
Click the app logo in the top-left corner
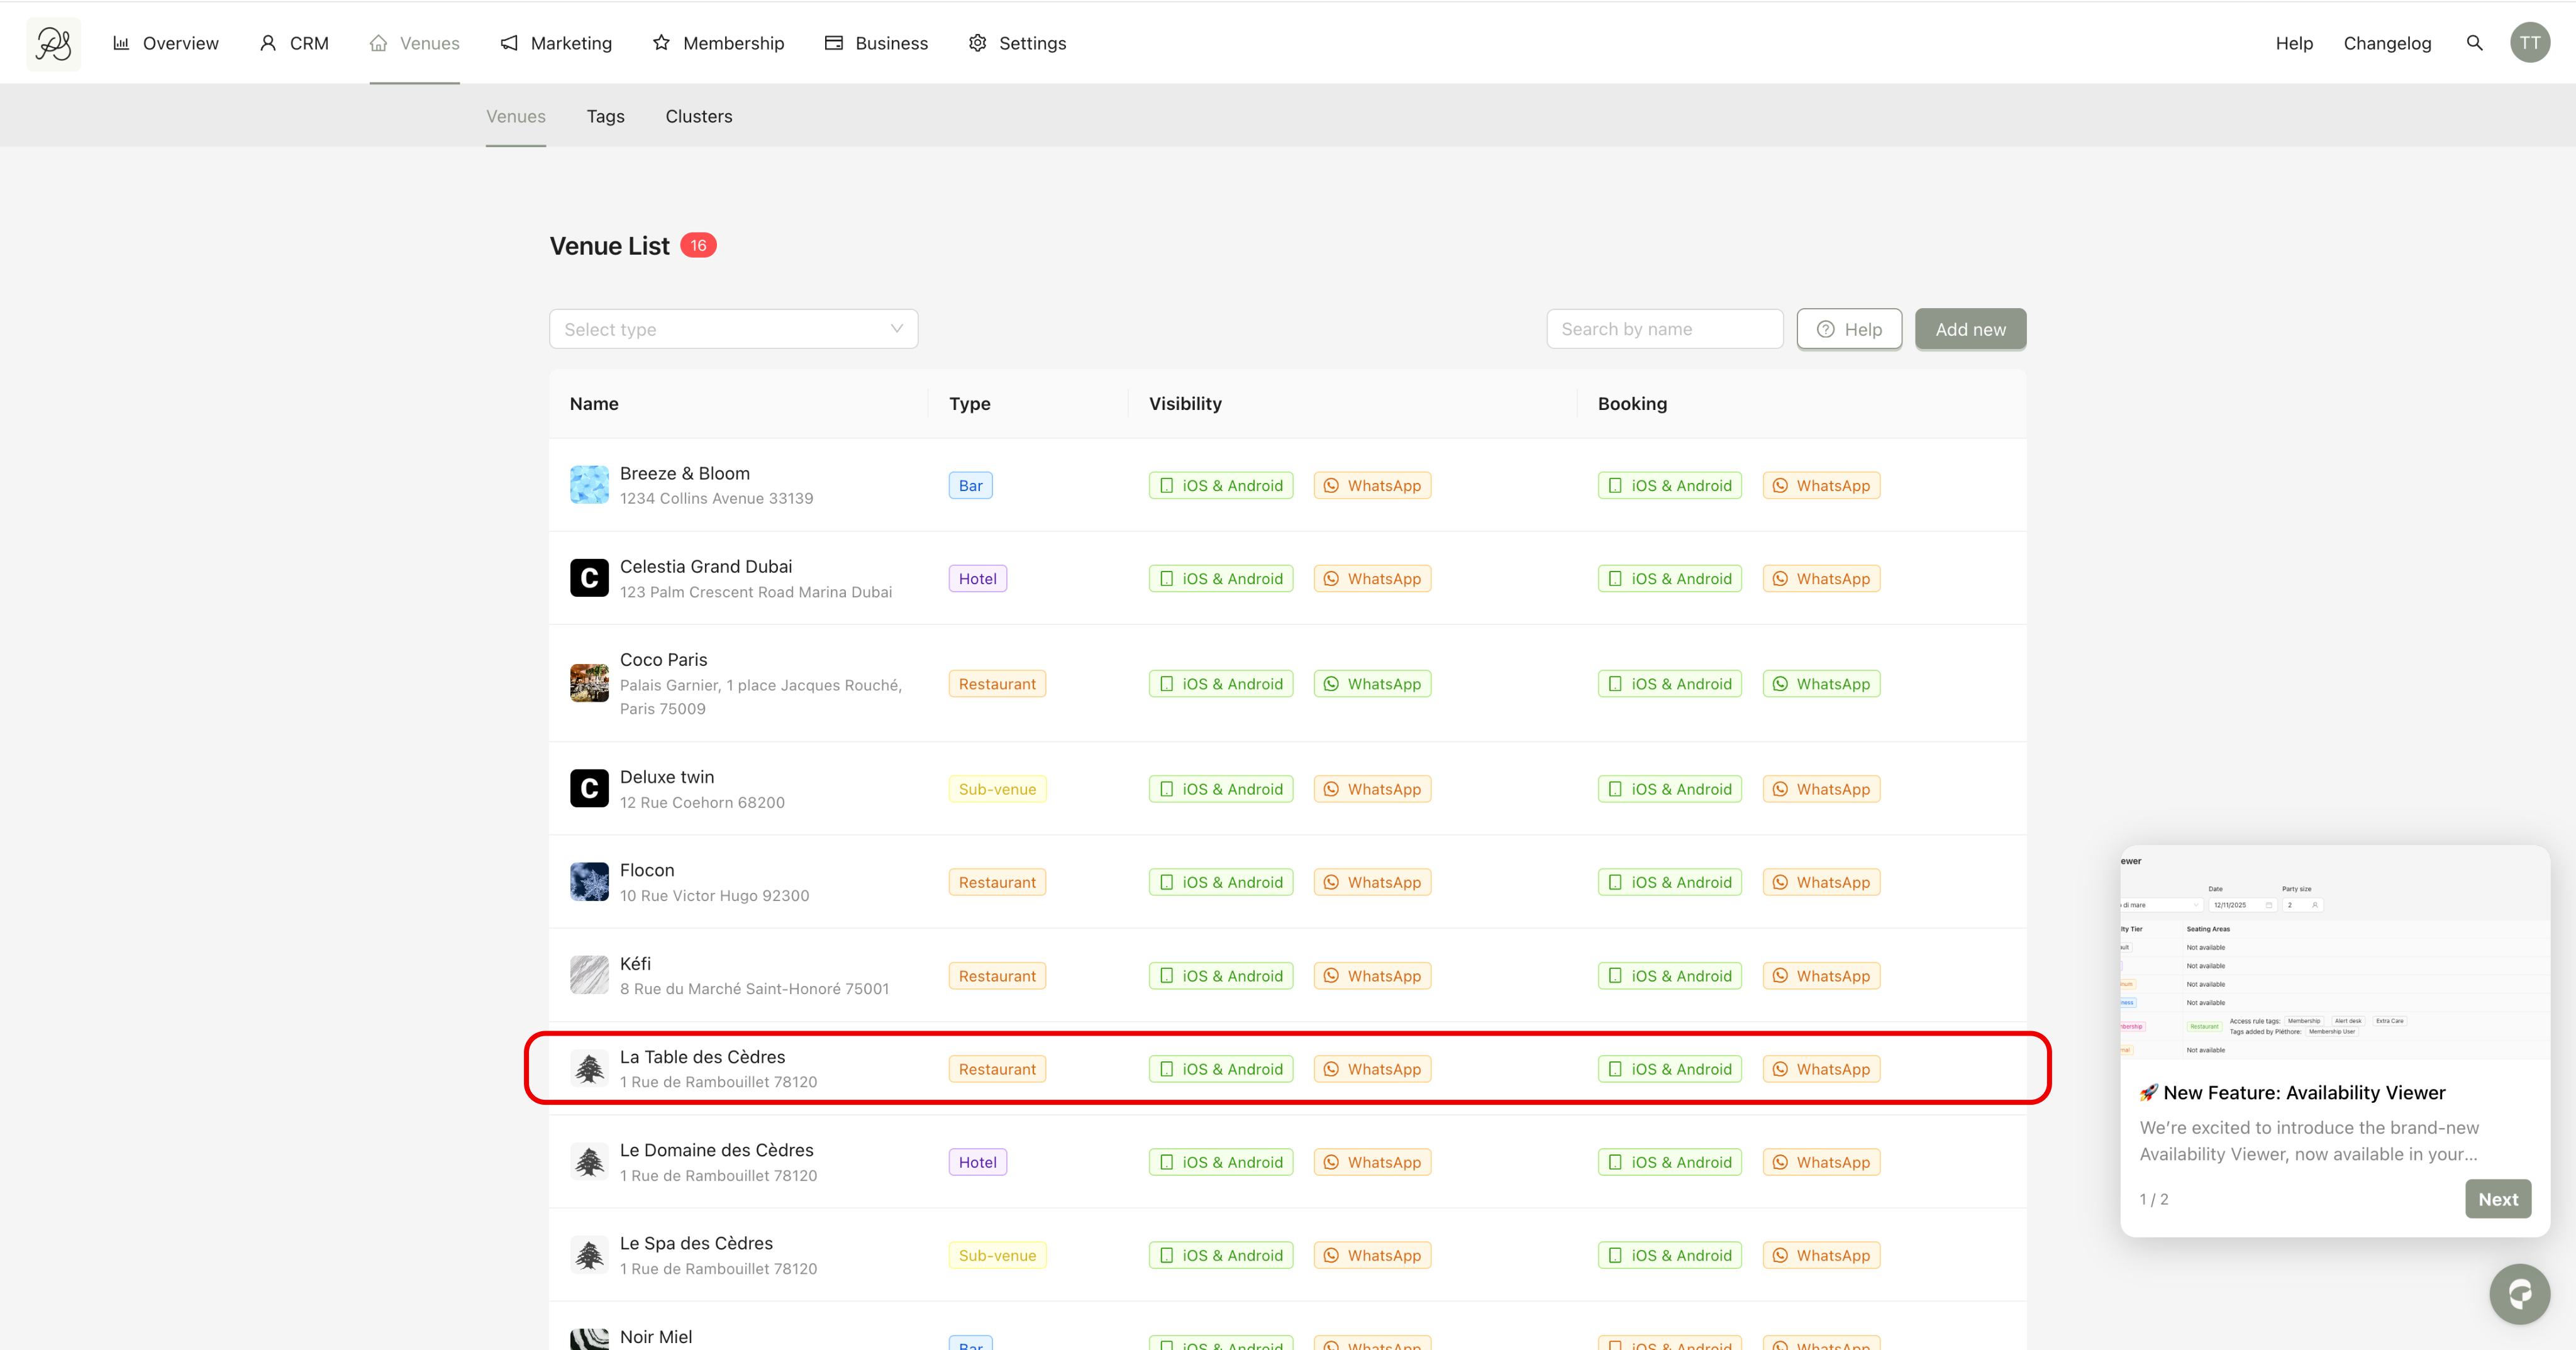point(54,43)
